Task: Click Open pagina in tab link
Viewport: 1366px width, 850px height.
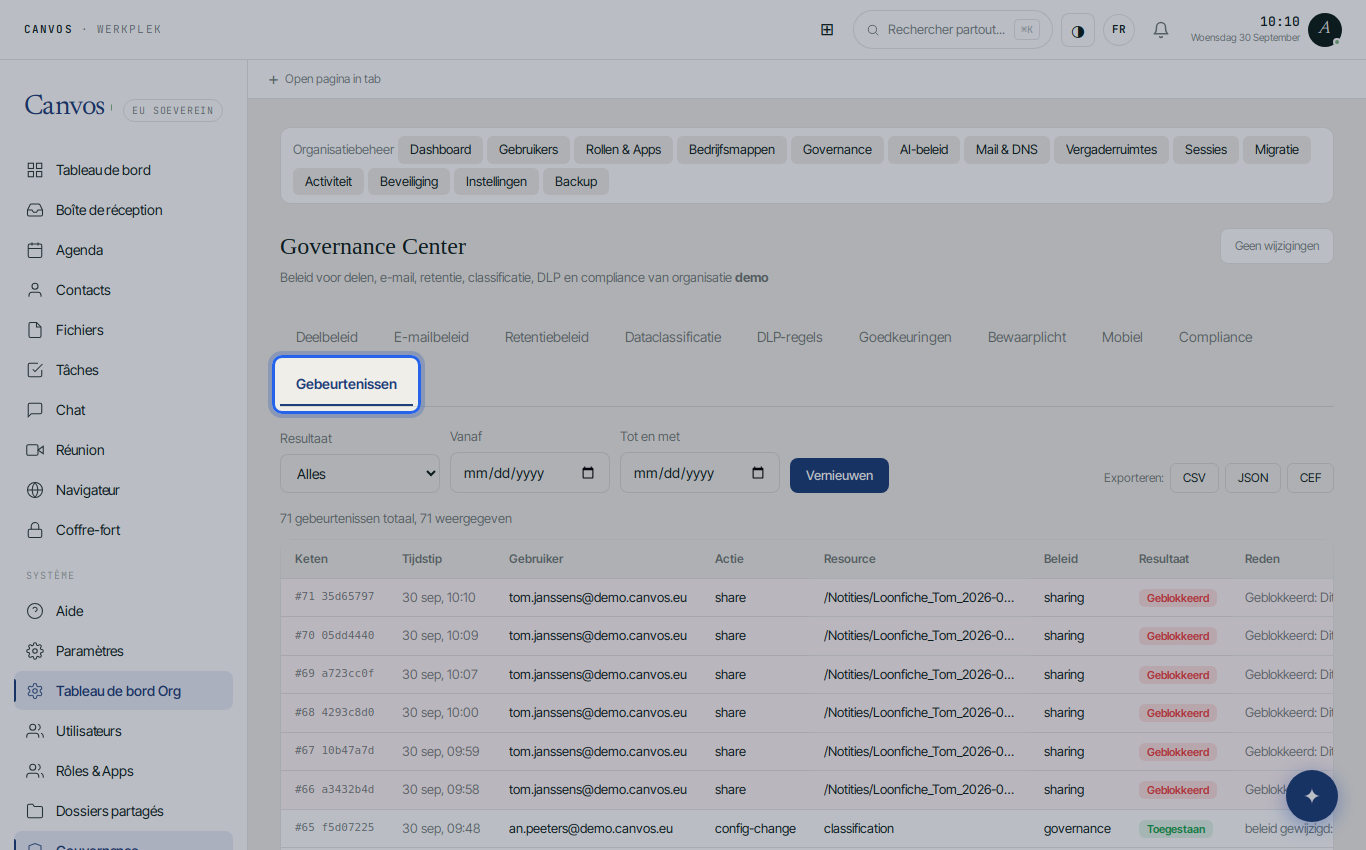Action: tap(324, 79)
